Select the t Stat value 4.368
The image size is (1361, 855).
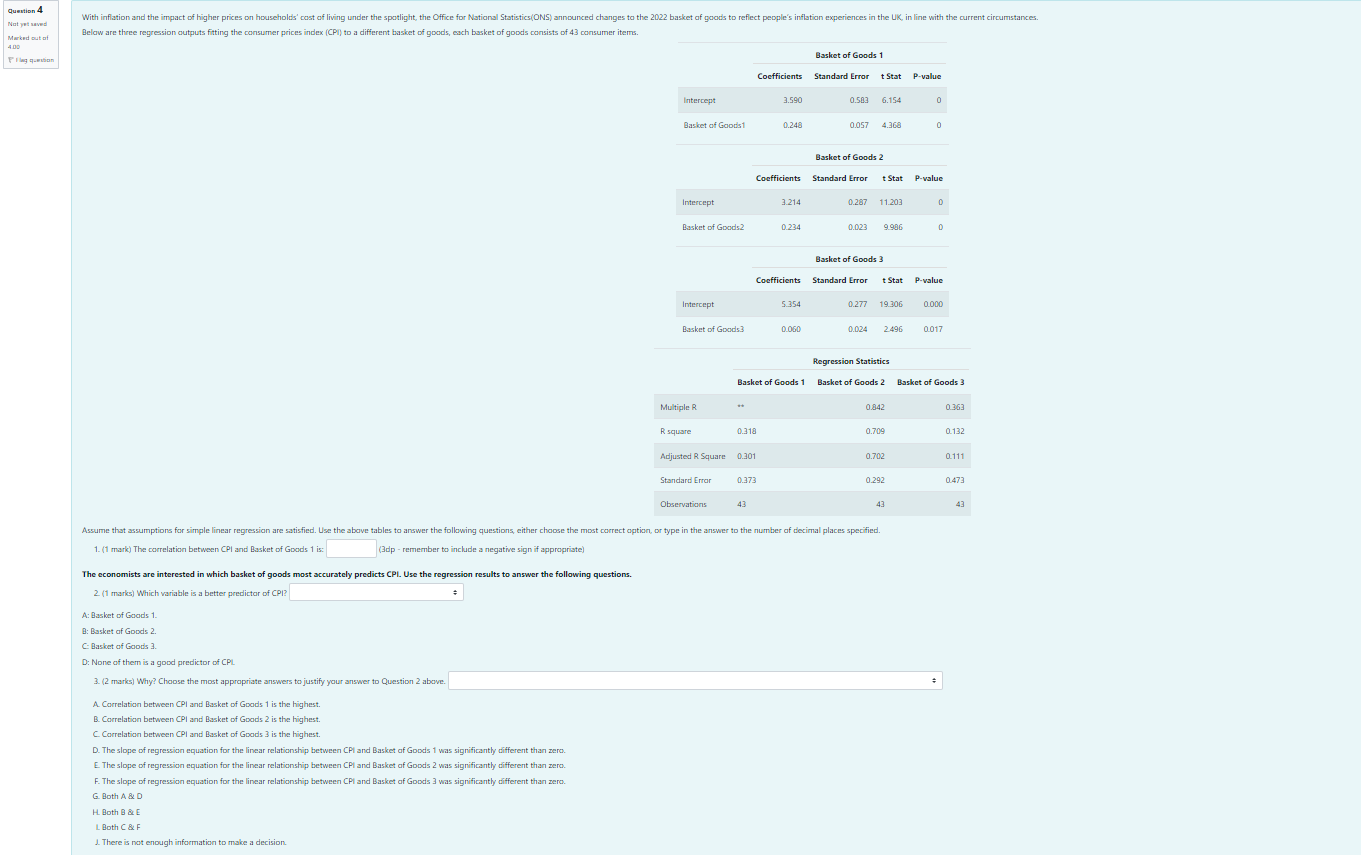coord(891,125)
